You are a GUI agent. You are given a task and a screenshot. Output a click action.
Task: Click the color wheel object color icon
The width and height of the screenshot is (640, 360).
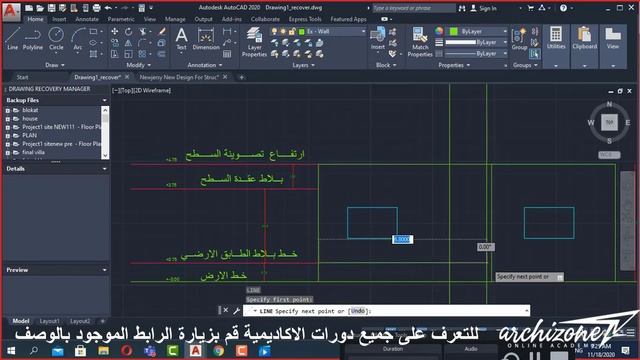(x=439, y=31)
